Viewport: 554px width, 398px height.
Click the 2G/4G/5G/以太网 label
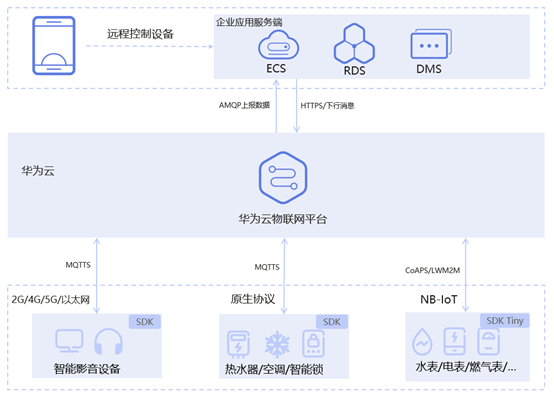[51, 299]
